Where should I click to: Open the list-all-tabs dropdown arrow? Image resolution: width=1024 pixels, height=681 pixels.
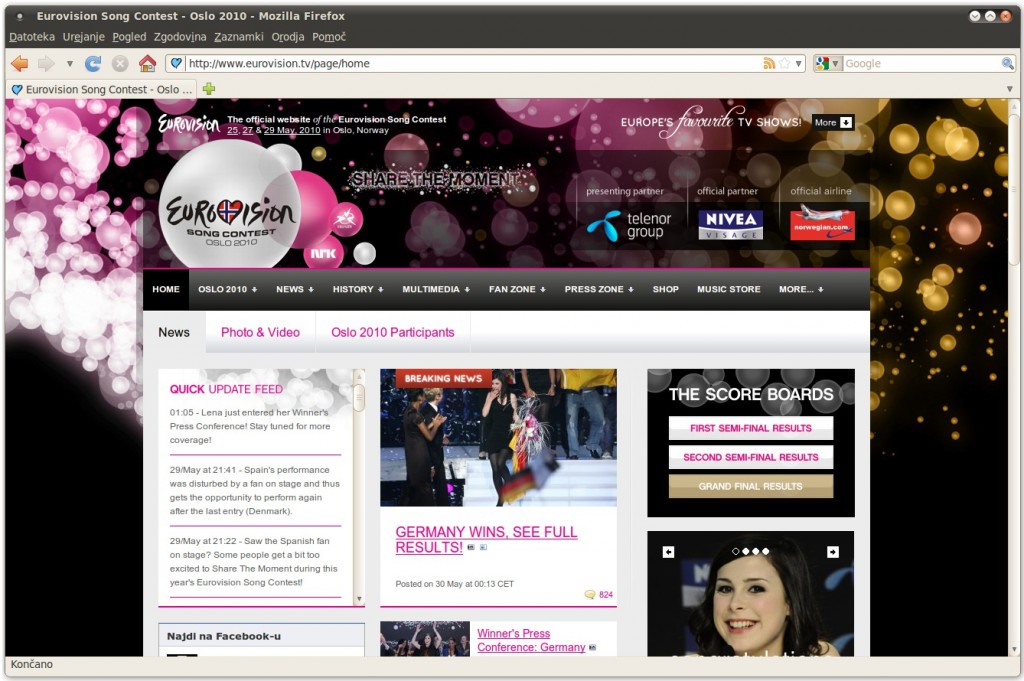coord(1010,89)
